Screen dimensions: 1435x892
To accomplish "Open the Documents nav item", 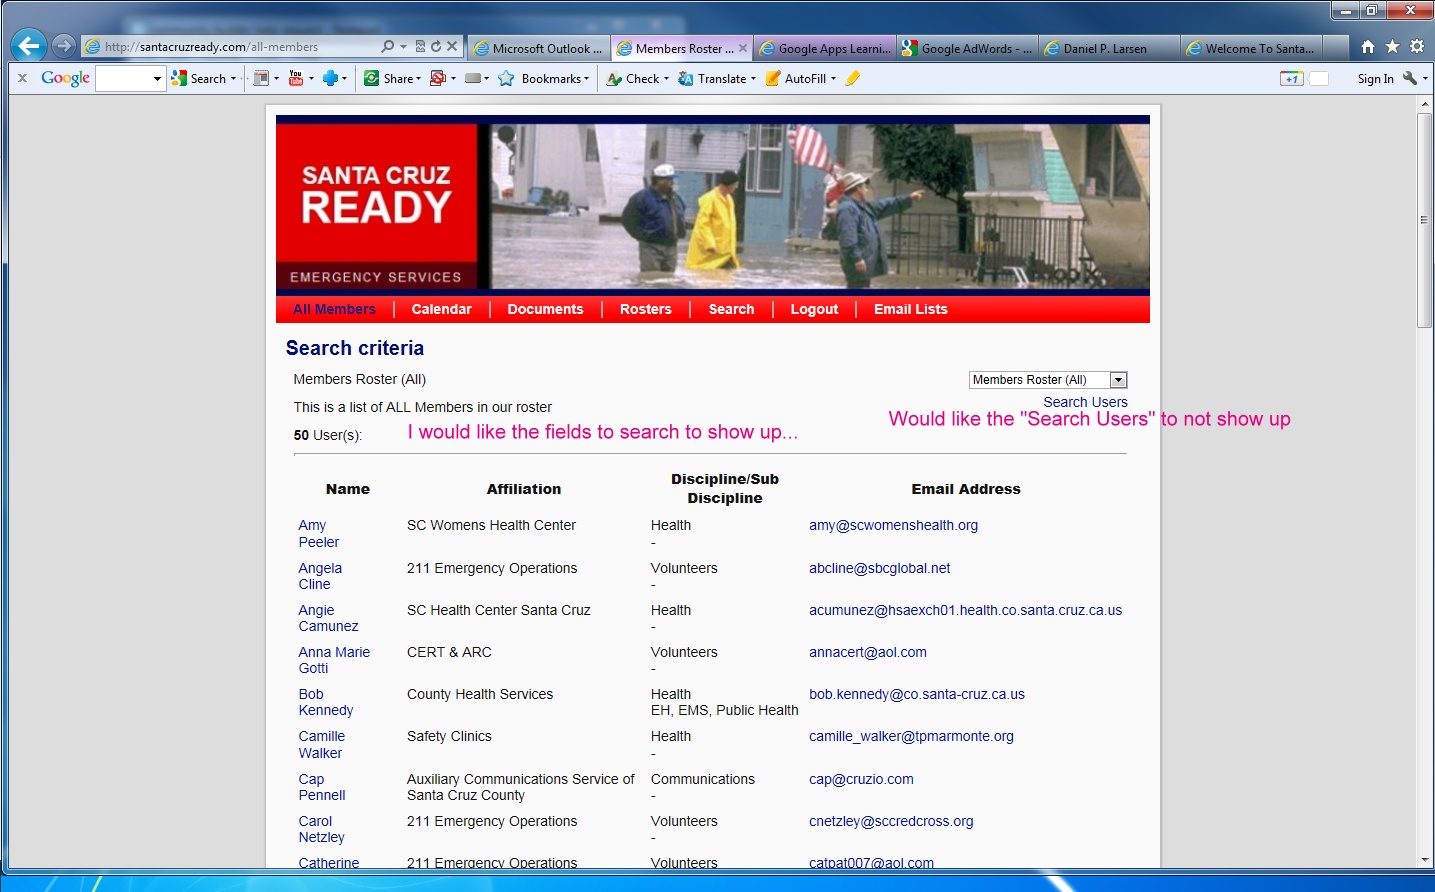I will [x=545, y=309].
